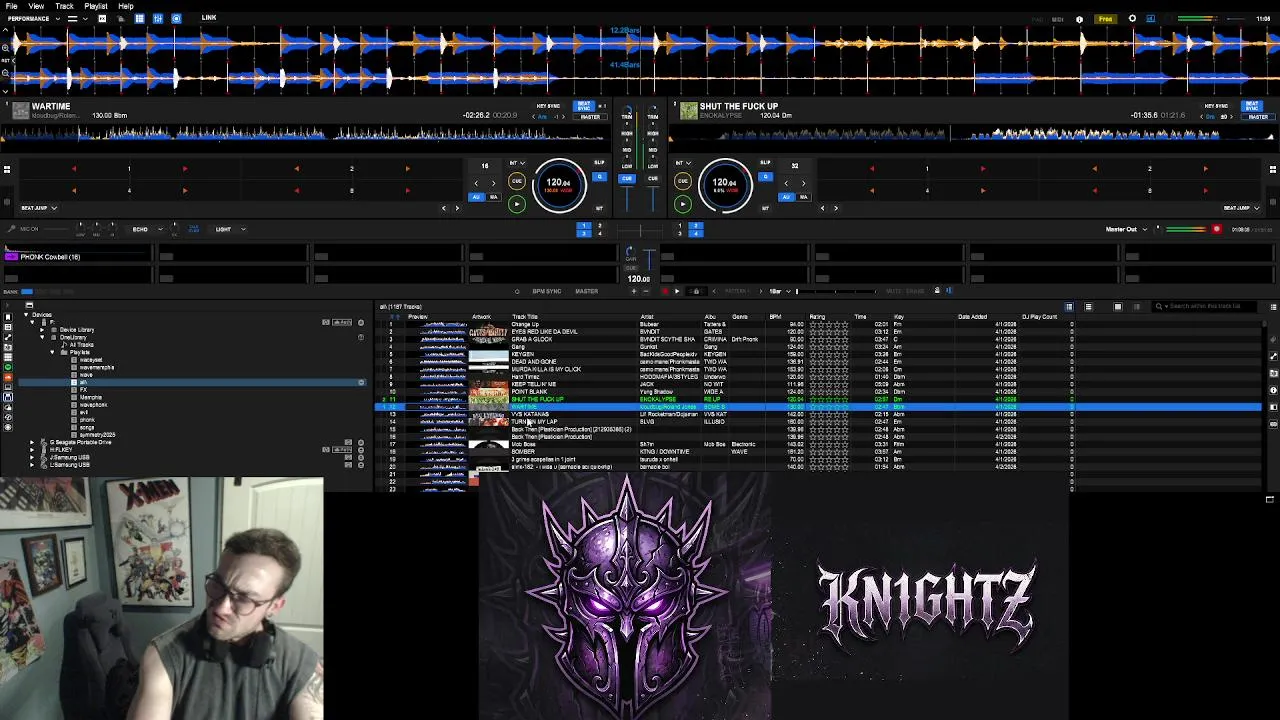Adjust channel 2 volume fader
Image resolution: width=1280 pixels, height=720 pixels.
pyautogui.click(x=652, y=199)
